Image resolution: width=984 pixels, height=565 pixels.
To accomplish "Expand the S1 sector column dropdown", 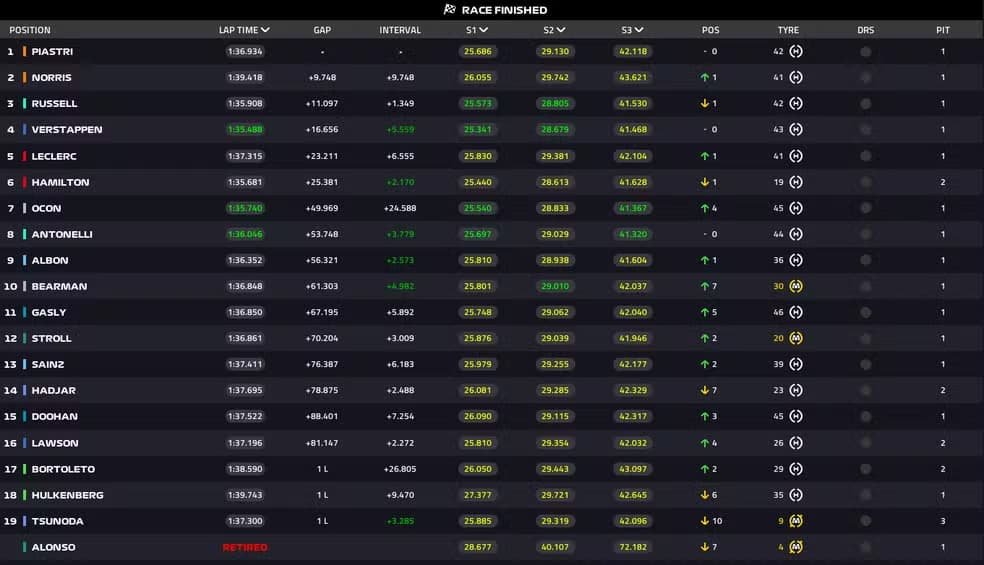I will click(483, 30).
